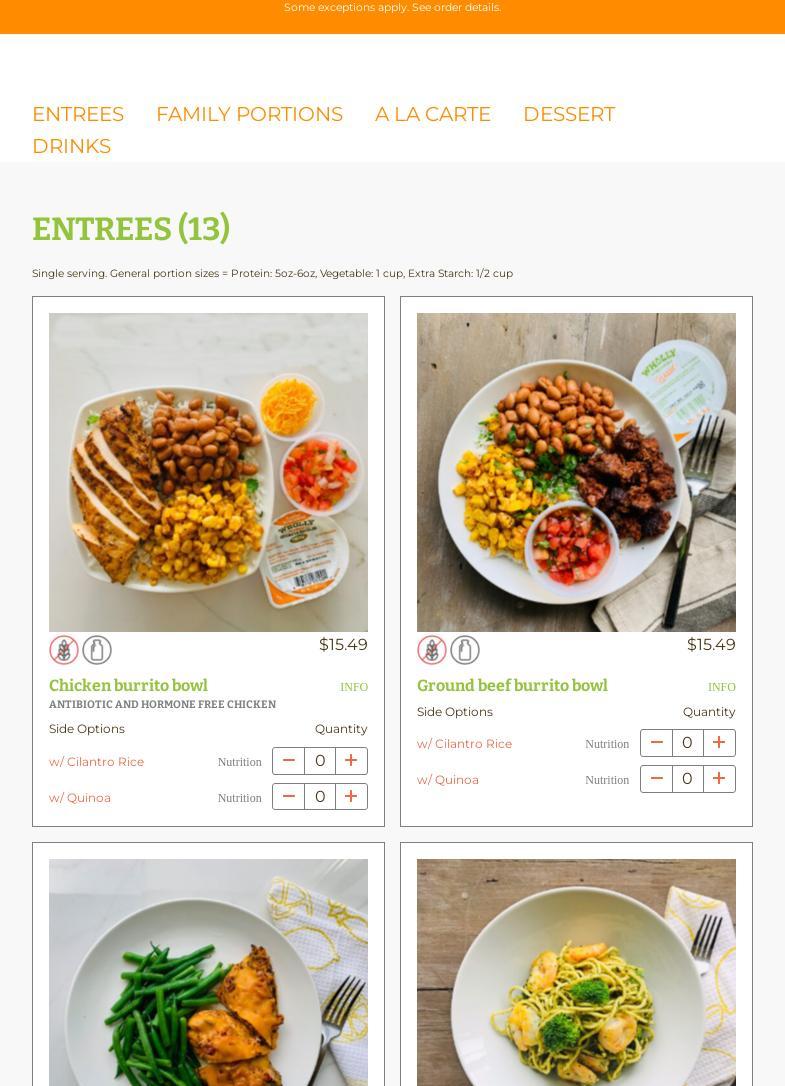The width and height of the screenshot is (785, 1086).
Task: Open INFO for Ground beef burrito bowl
Action: pos(721,687)
